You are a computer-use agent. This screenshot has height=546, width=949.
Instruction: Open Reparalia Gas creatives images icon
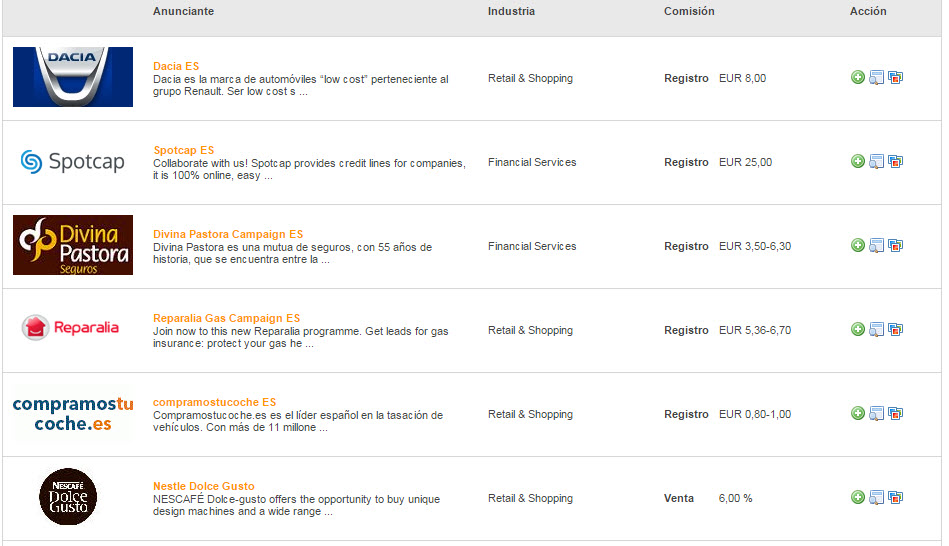click(x=896, y=329)
